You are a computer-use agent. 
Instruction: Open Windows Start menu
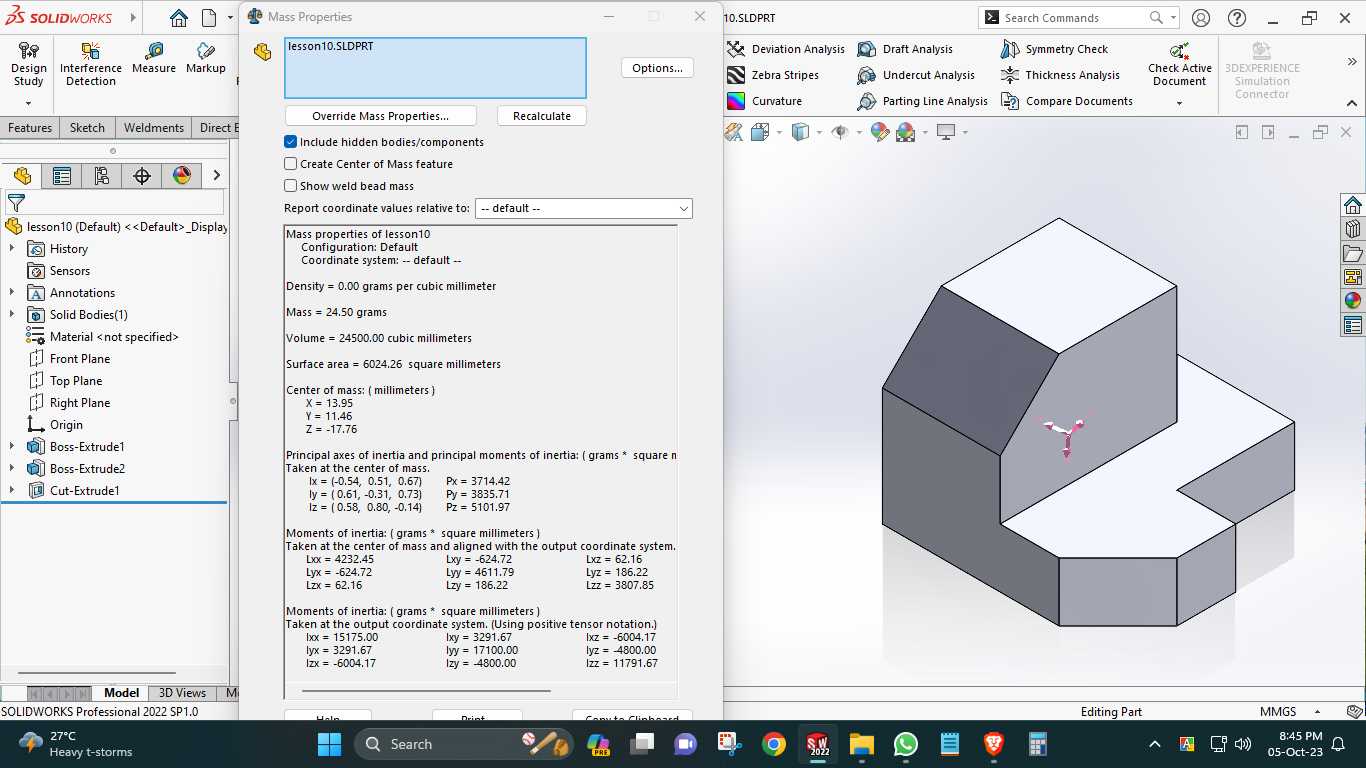click(329, 744)
